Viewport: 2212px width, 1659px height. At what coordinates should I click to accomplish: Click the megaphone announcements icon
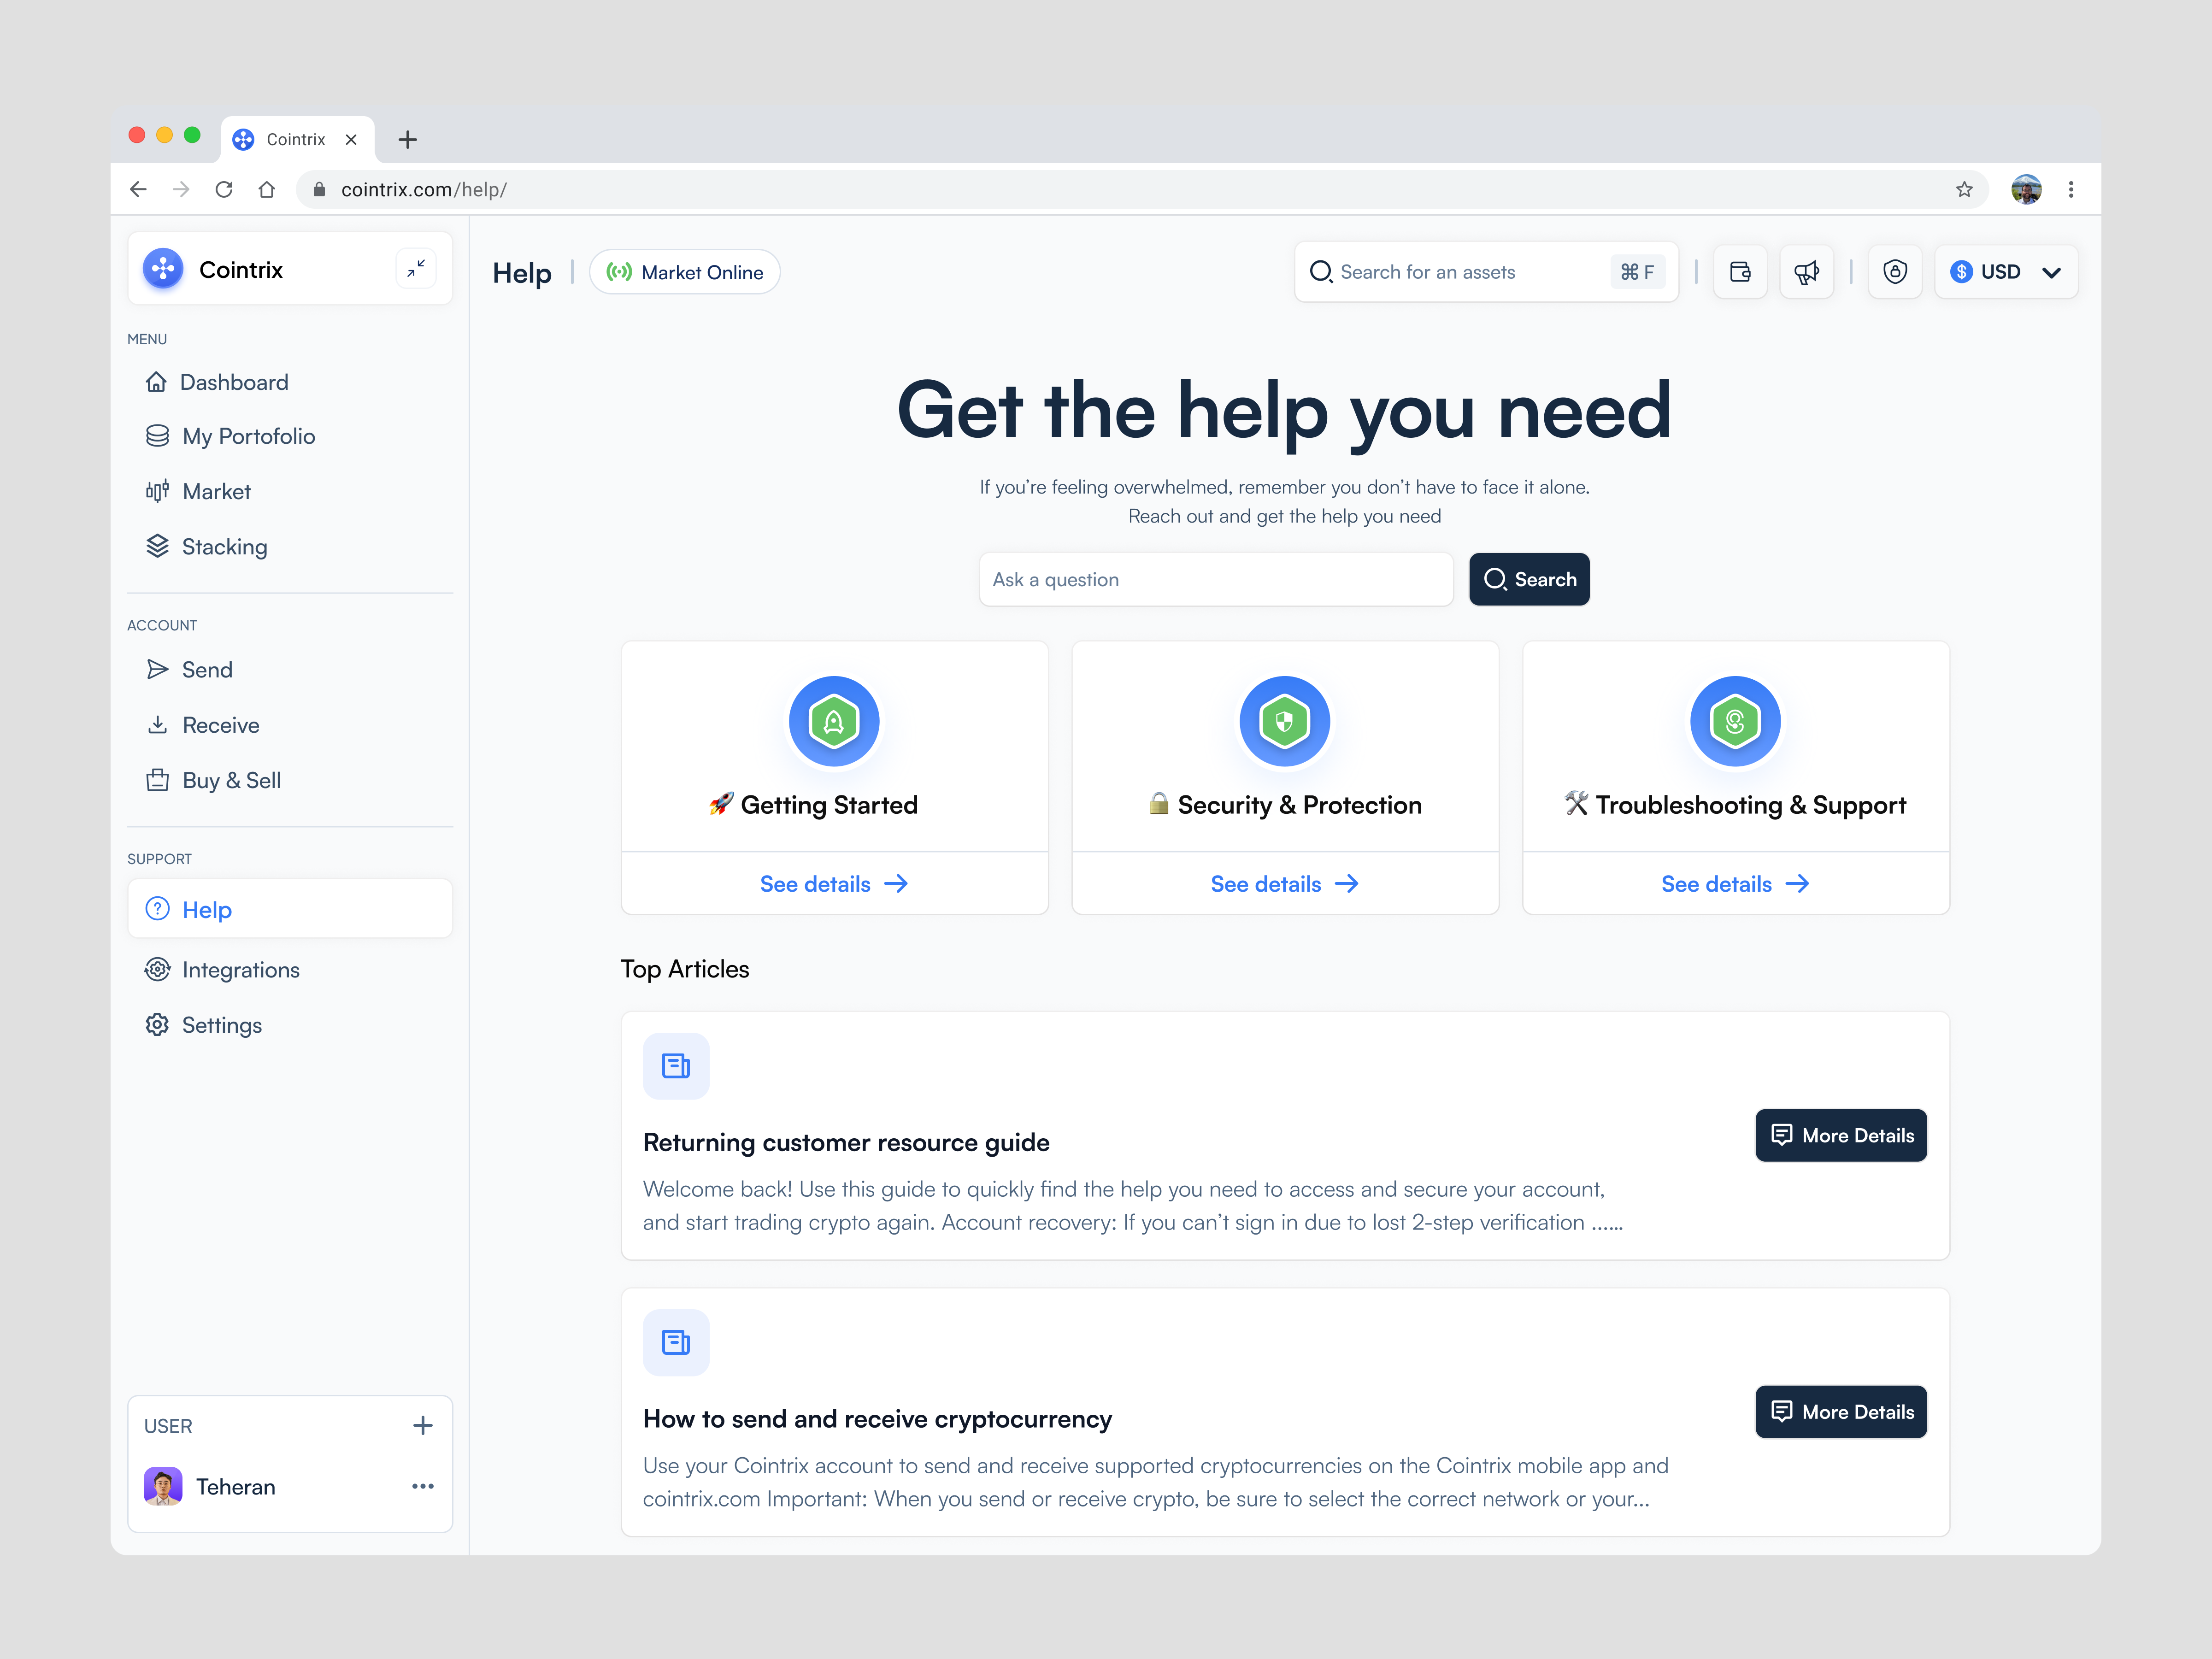tap(1806, 271)
